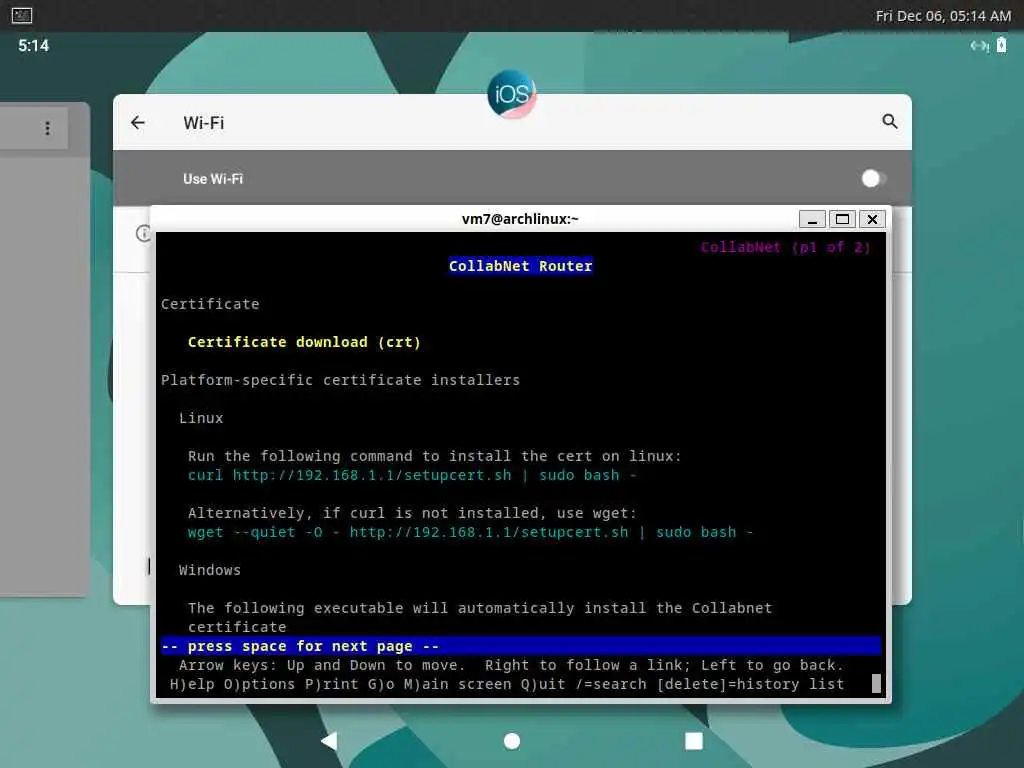Click the 'CollabNet (p1 of 2)' page indicator

coord(785,248)
